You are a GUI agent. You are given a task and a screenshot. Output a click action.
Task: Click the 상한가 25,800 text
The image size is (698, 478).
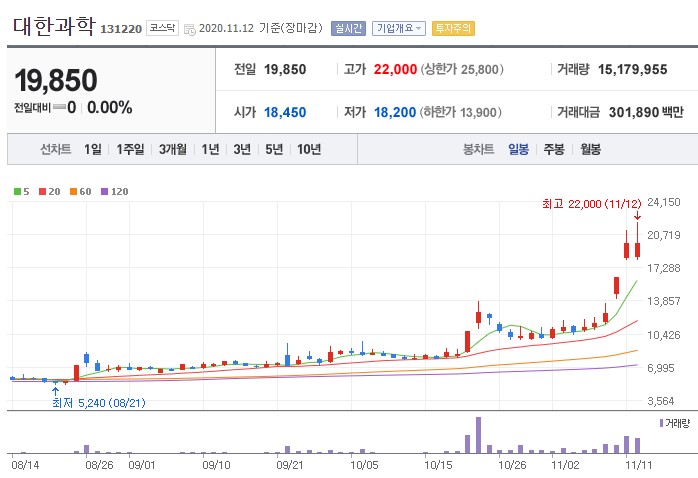462,69
